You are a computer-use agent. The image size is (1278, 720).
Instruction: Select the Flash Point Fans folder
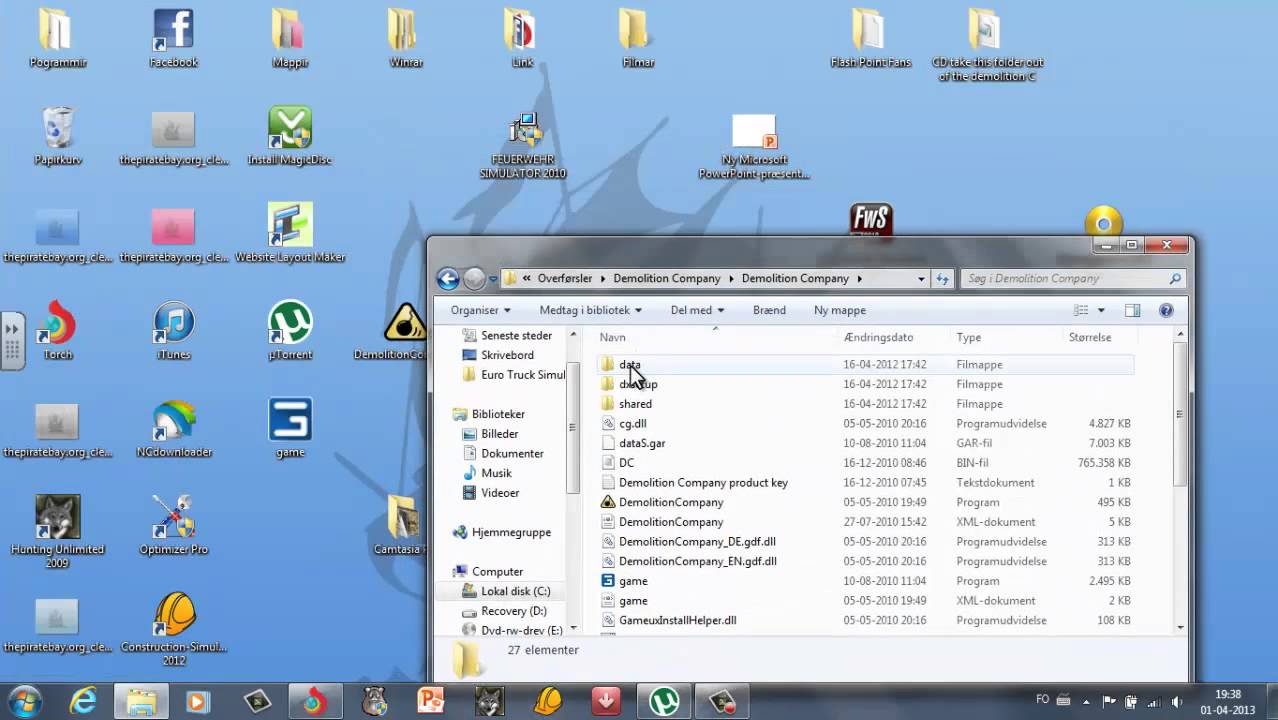[870, 38]
